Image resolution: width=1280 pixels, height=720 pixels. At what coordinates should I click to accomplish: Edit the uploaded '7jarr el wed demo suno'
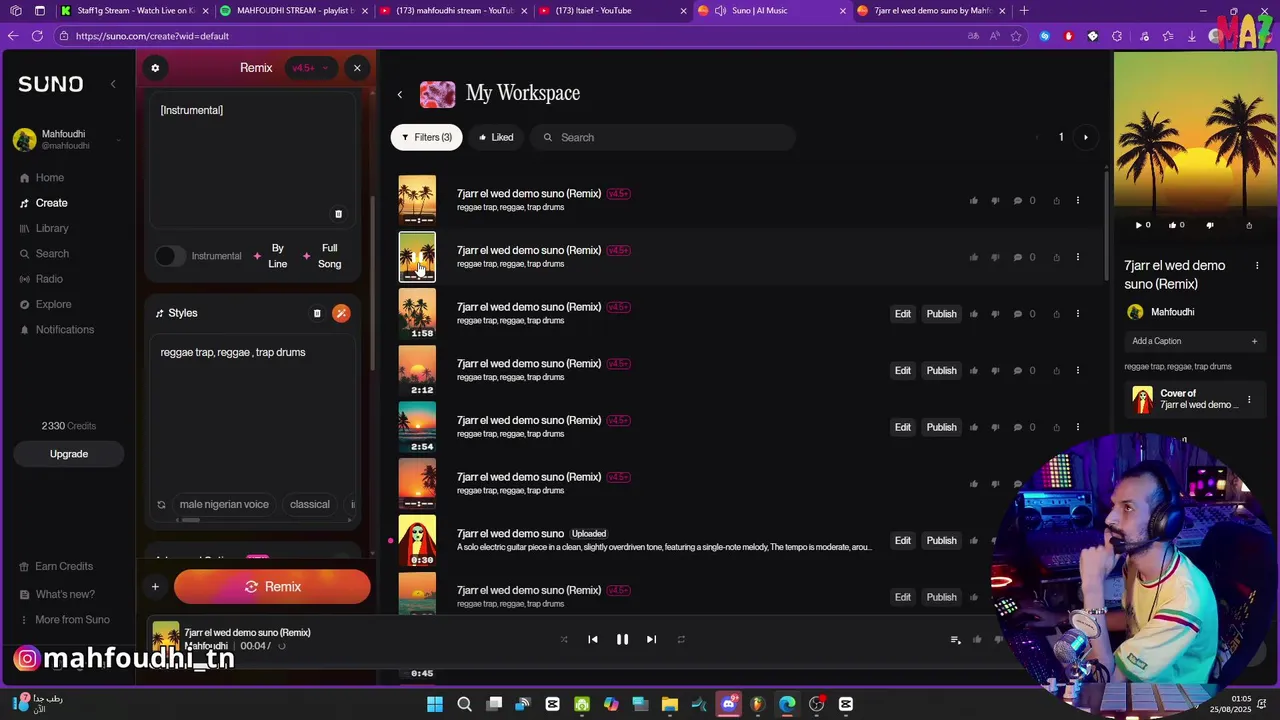(x=903, y=541)
